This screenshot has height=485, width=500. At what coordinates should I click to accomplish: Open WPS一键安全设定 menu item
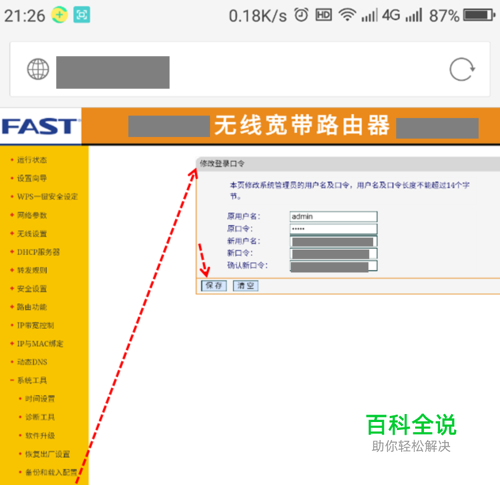[x=47, y=197]
